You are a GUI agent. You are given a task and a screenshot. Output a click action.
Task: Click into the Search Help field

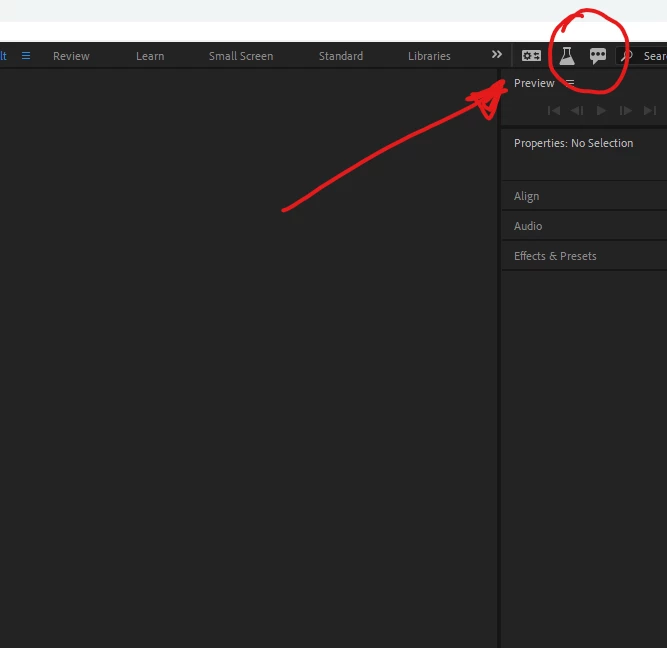tap(641, 56)
